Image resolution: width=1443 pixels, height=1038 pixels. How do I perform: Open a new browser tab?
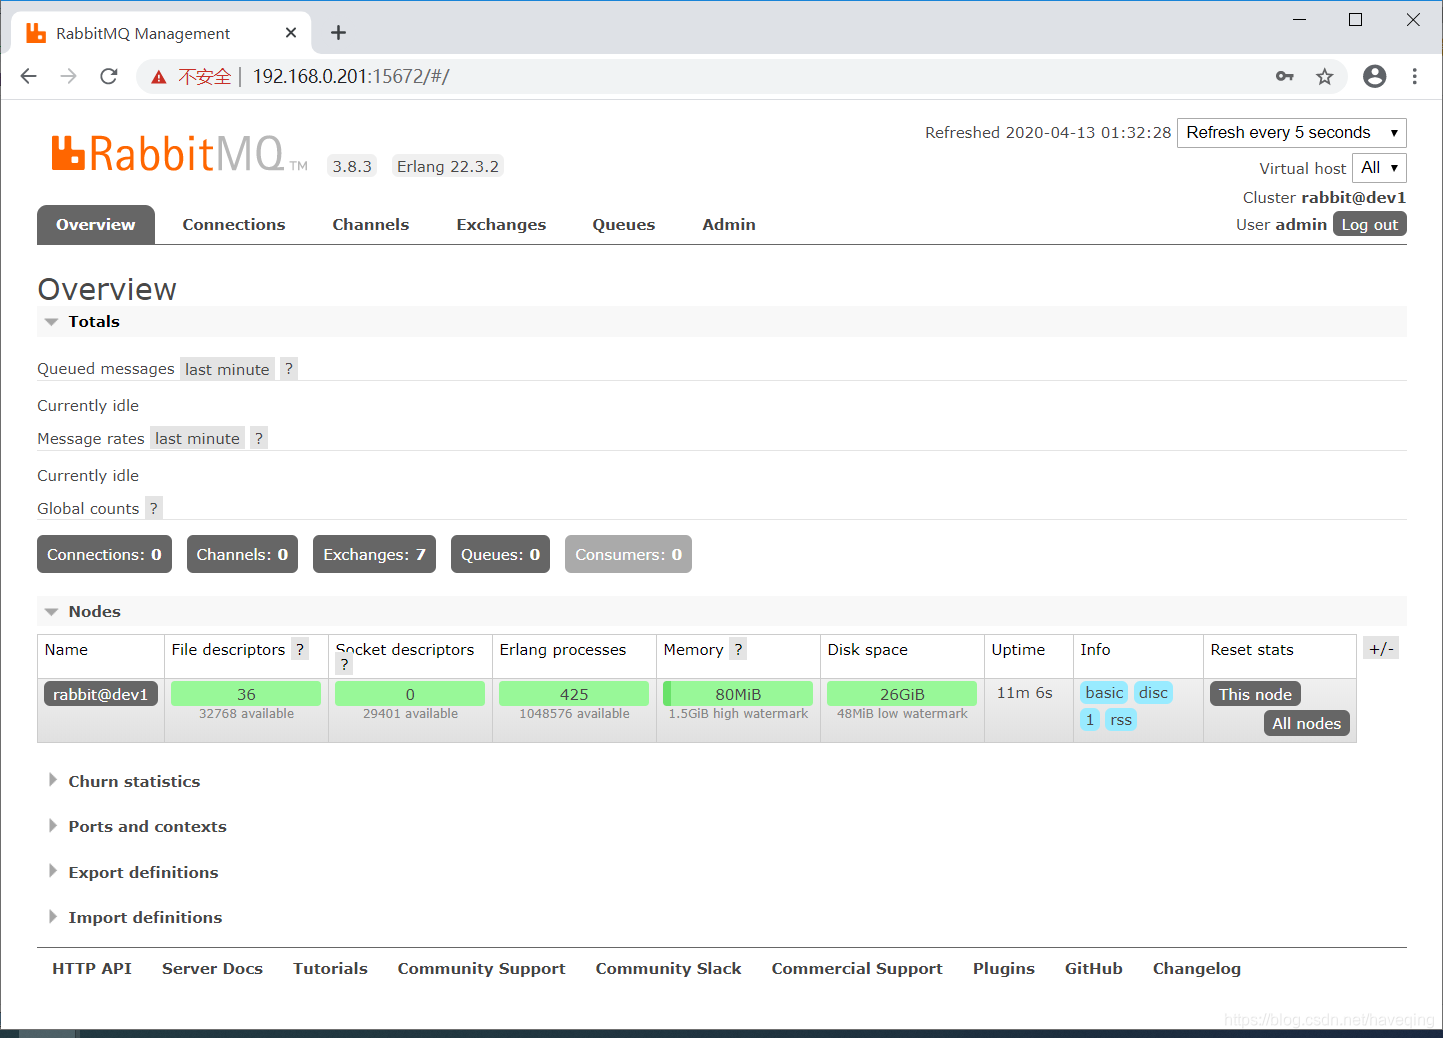(x=338, y=33)
